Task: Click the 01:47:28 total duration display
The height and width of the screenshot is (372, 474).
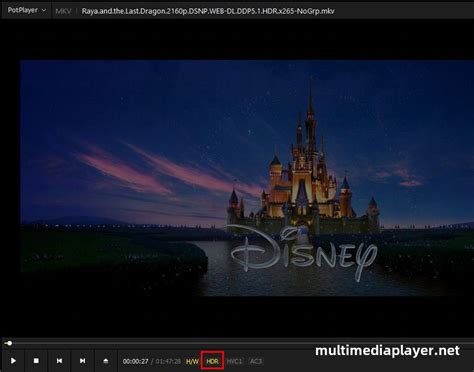Action: [168, 361]
